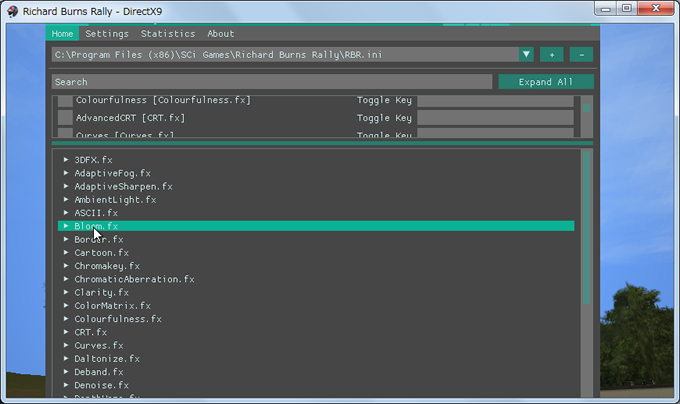Click the plus button to add preset

(552, 55)
